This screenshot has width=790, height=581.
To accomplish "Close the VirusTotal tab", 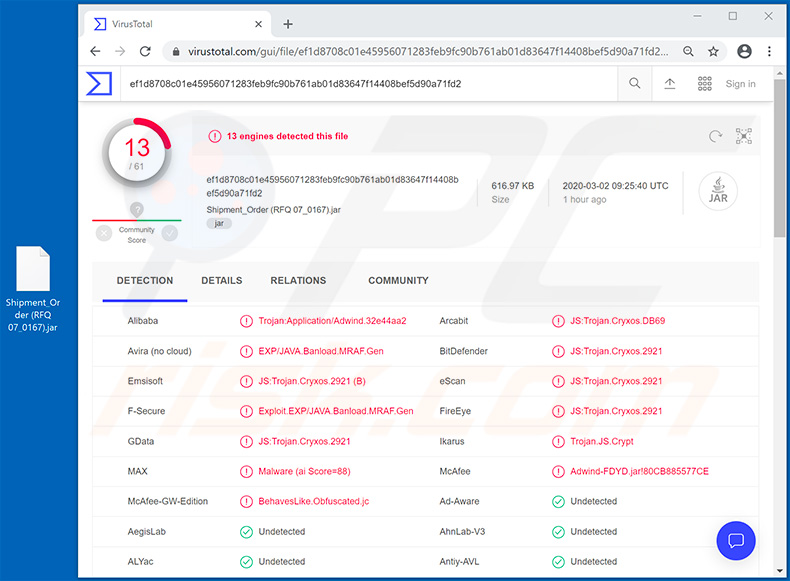I will (258, 24).
